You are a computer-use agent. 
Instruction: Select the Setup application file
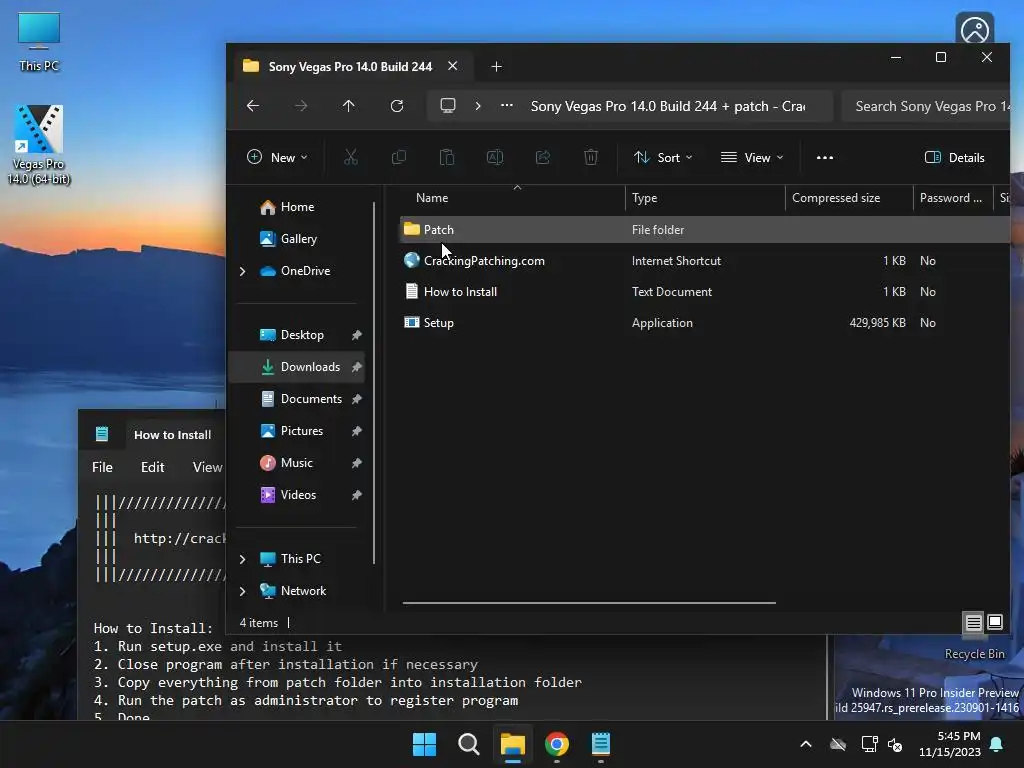[438, 323]
